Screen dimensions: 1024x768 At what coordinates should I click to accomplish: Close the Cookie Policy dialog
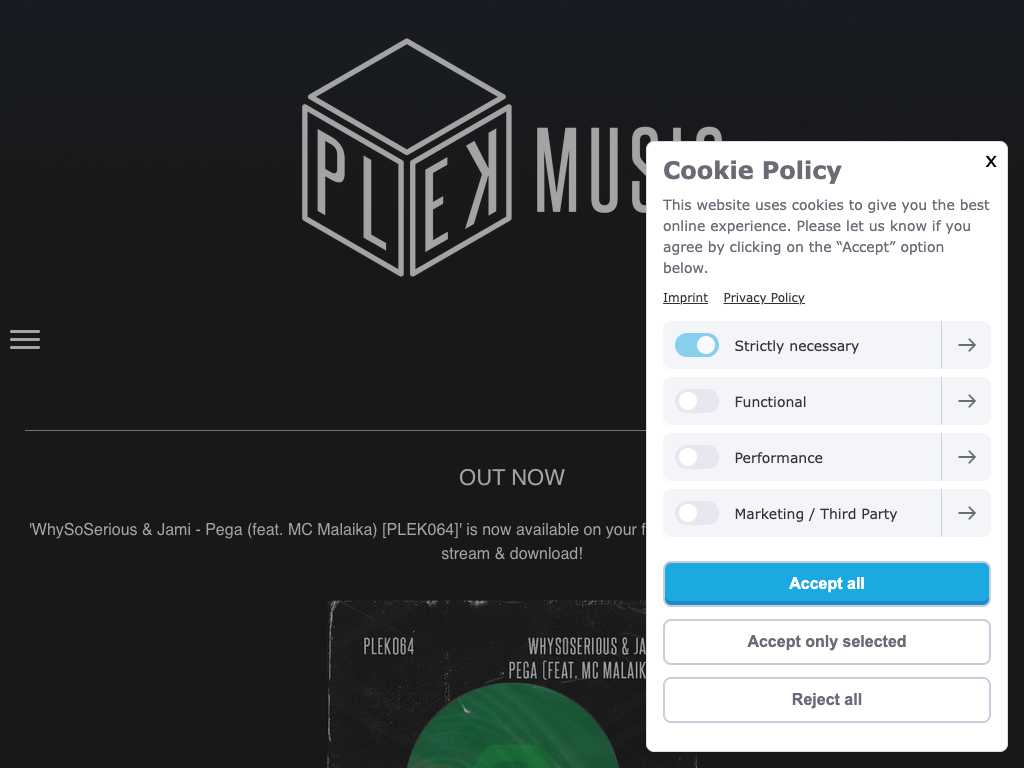point(990,161)
